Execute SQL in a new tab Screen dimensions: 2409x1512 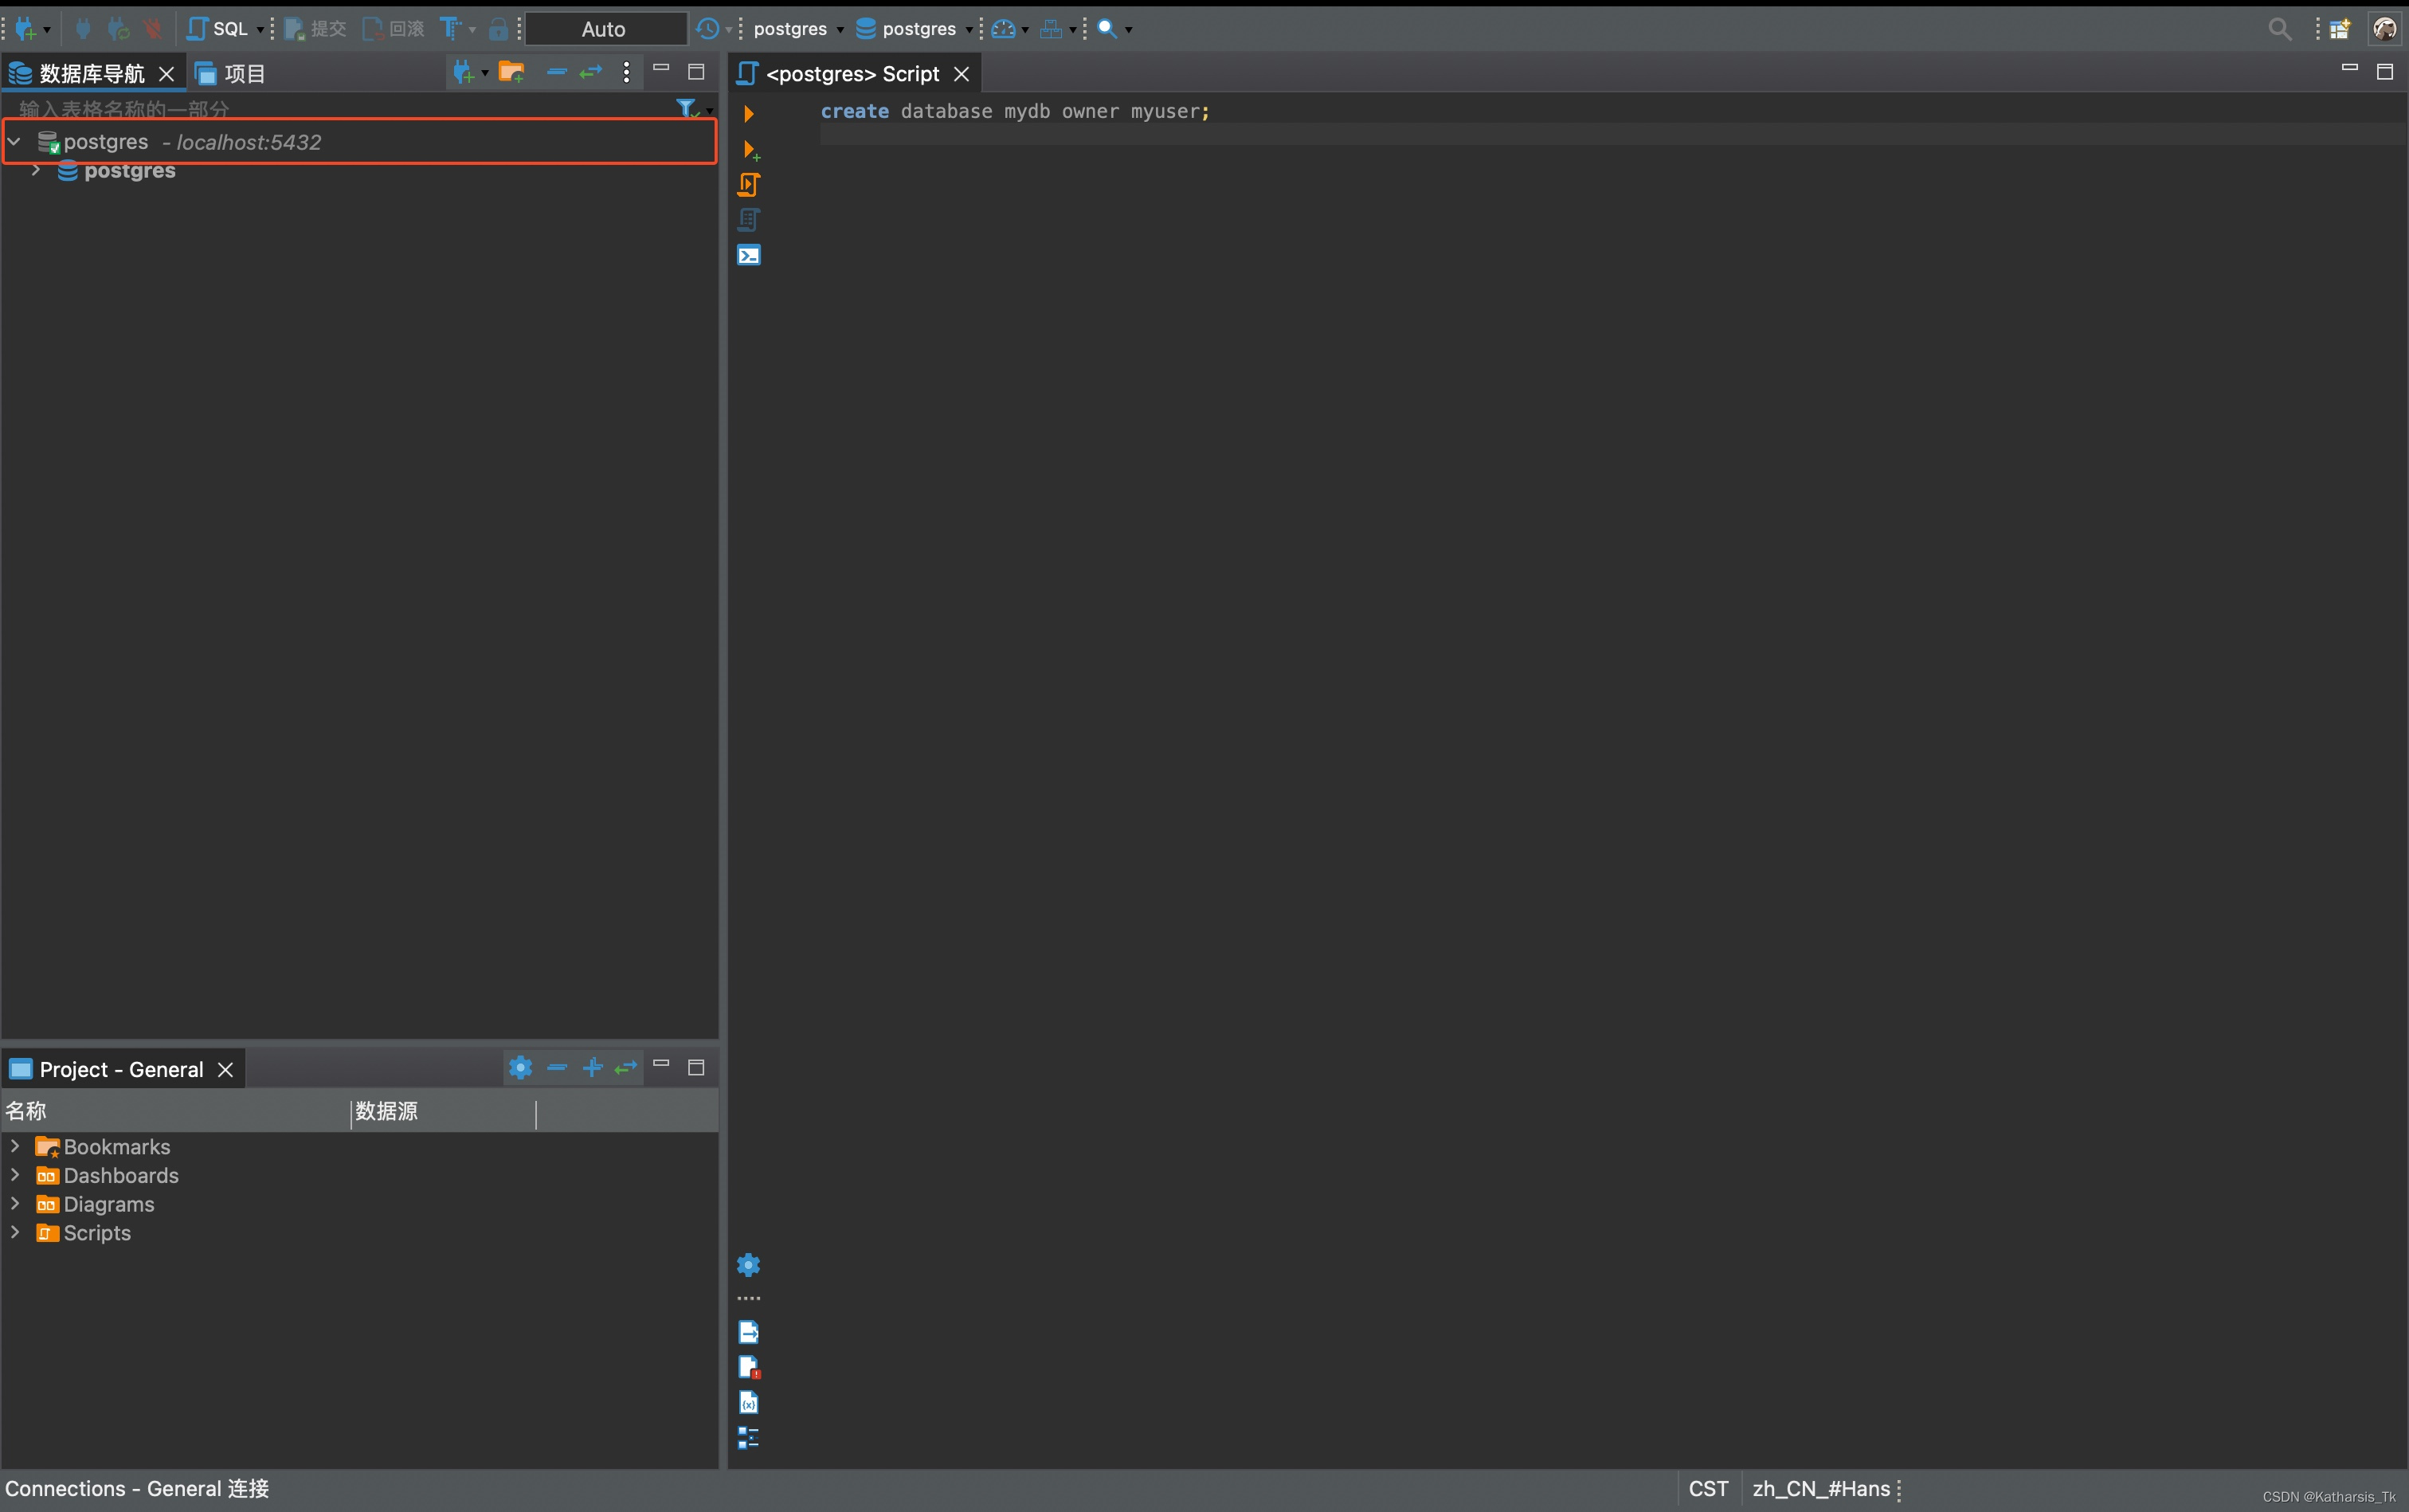pyautogui.click(x=748, y=150)
